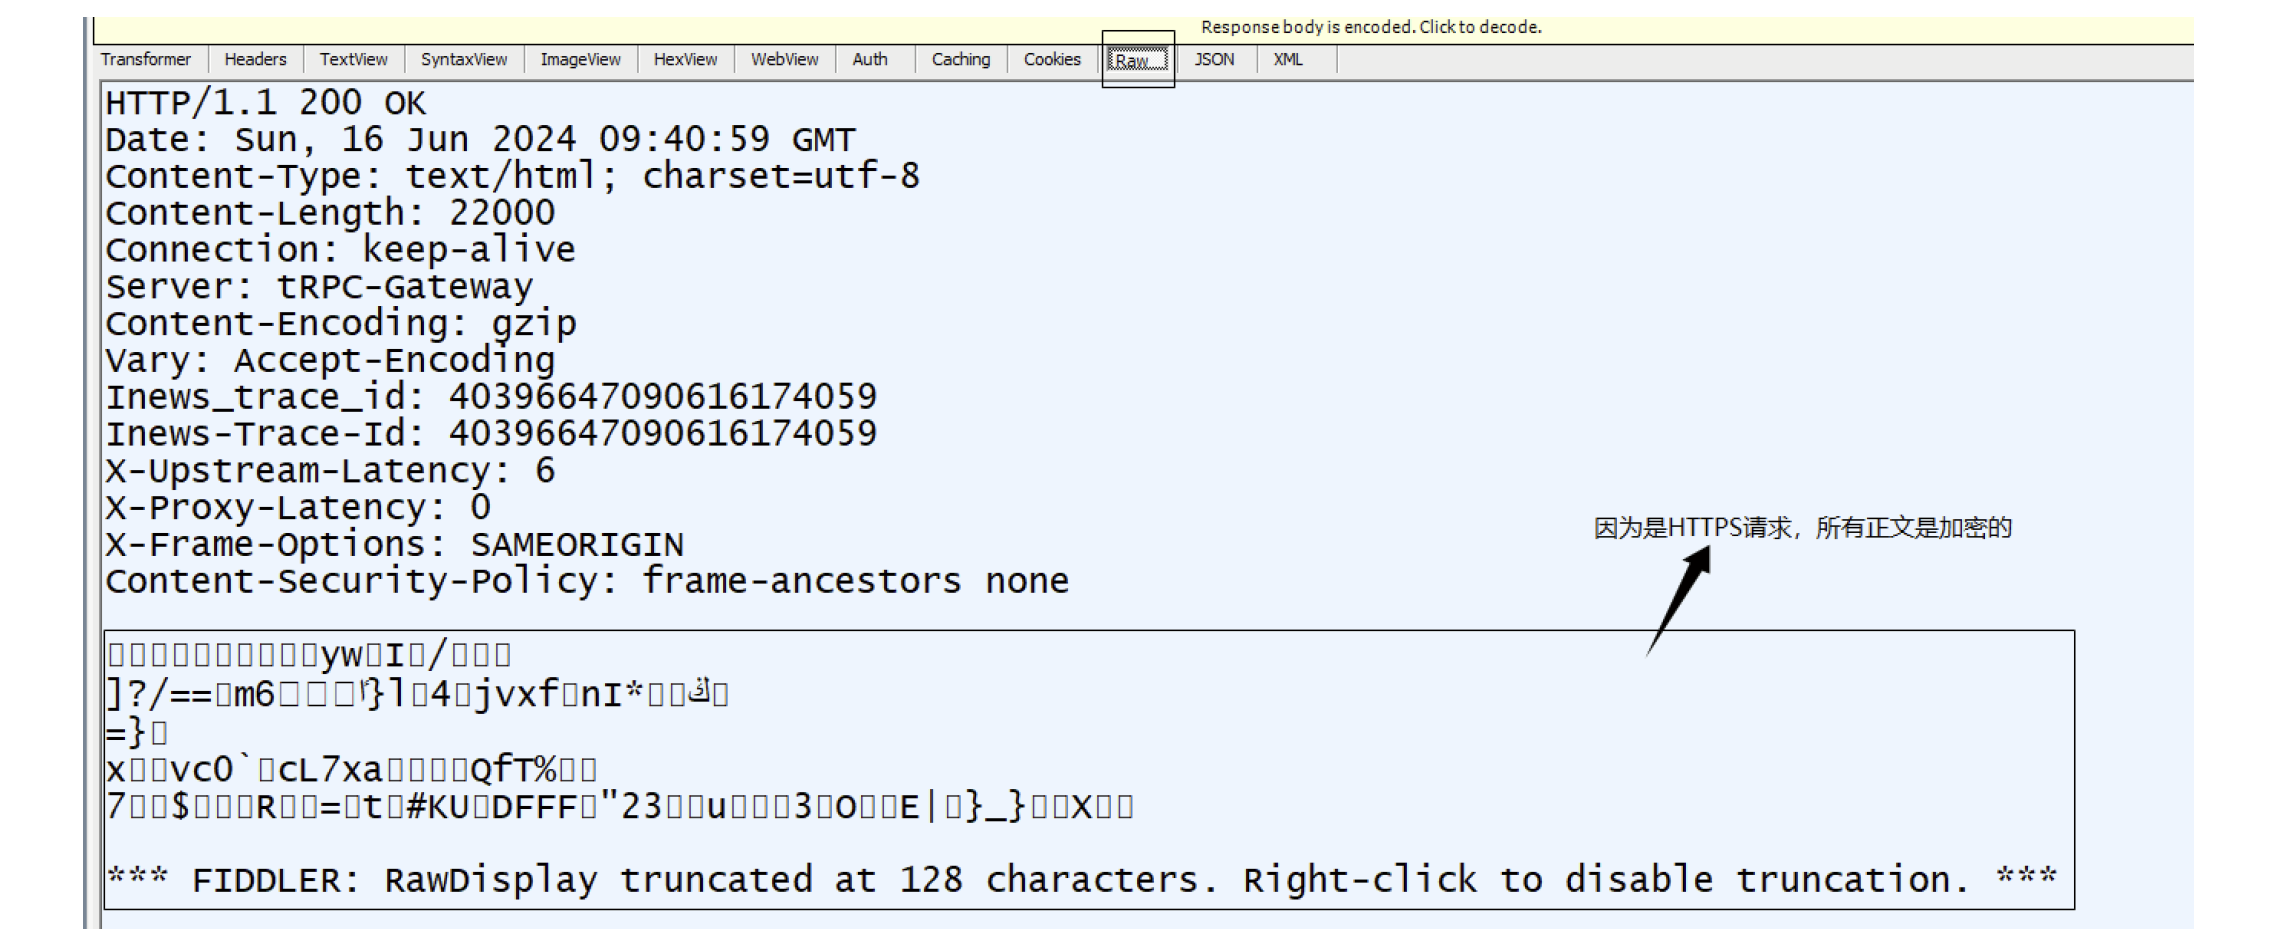Screen dimensions: 2279x942
Task: Click the 'X-Upstream-Latency: 6' line
Action: click(330, 471)
